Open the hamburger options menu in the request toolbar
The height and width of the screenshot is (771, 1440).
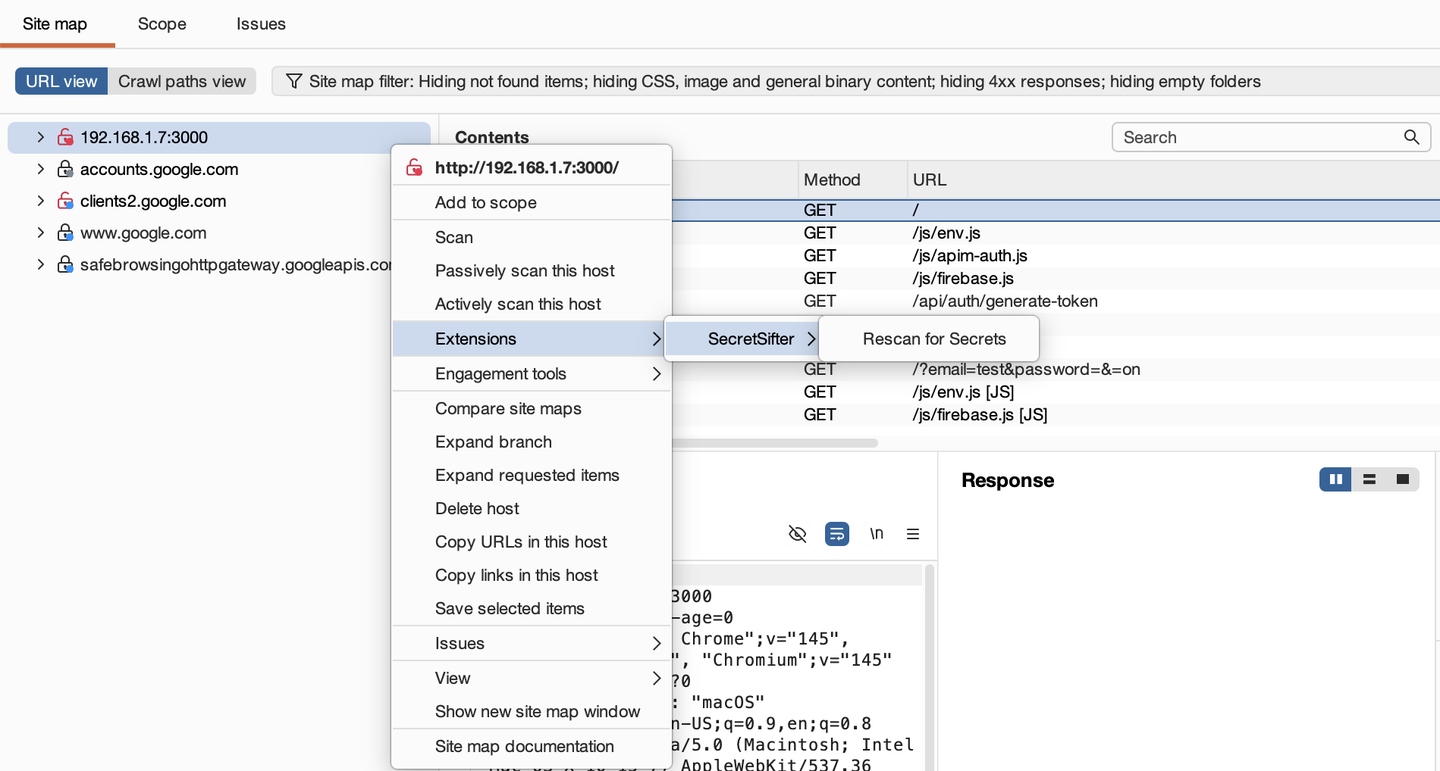913,534
